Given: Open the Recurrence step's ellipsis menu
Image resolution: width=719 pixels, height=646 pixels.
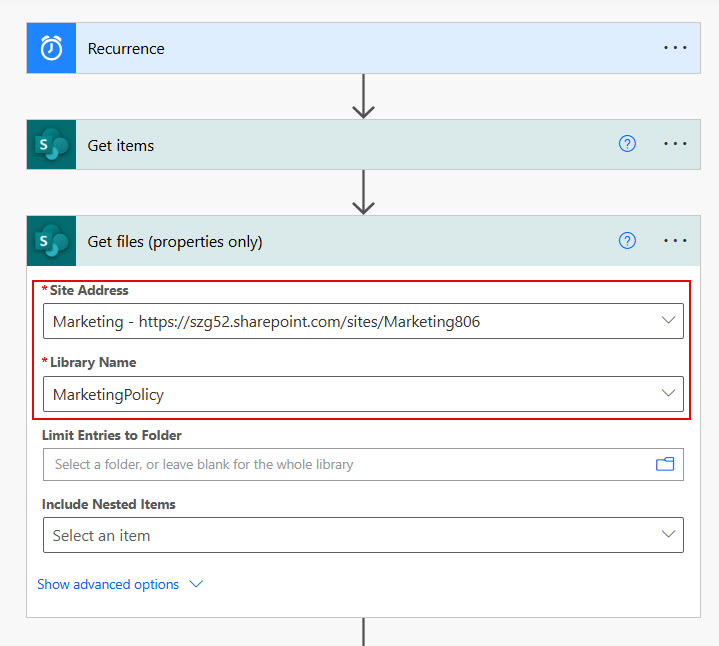Looking at the screenshot, I should (676, 48).
